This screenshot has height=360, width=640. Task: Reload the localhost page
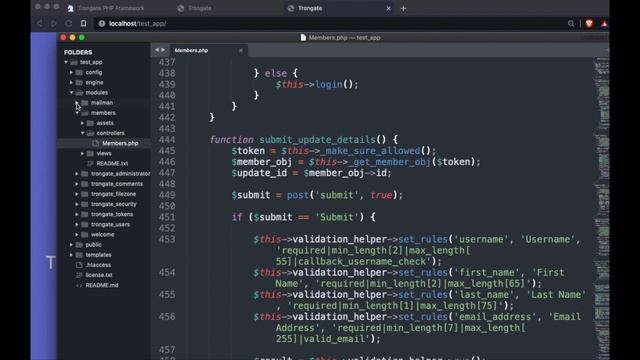pyautogui.click(x=68, y=24)
